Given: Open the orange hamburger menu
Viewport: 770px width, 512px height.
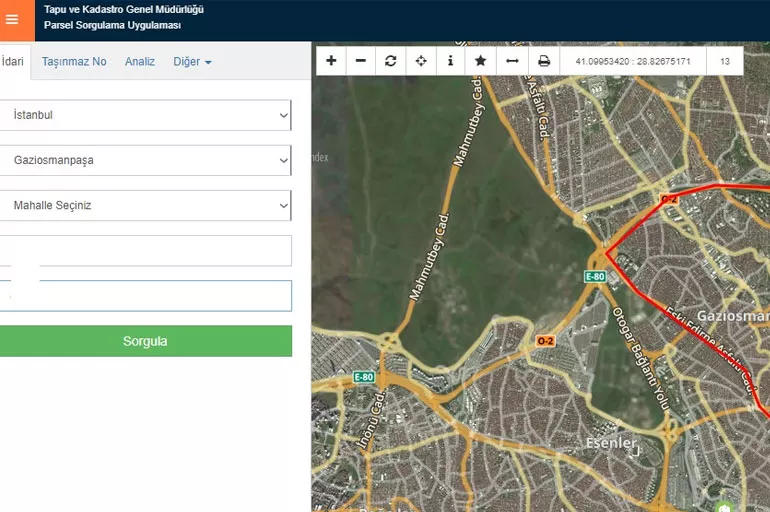Looking at the screenshot, I should pyautogui.click(x=12, y=20).
